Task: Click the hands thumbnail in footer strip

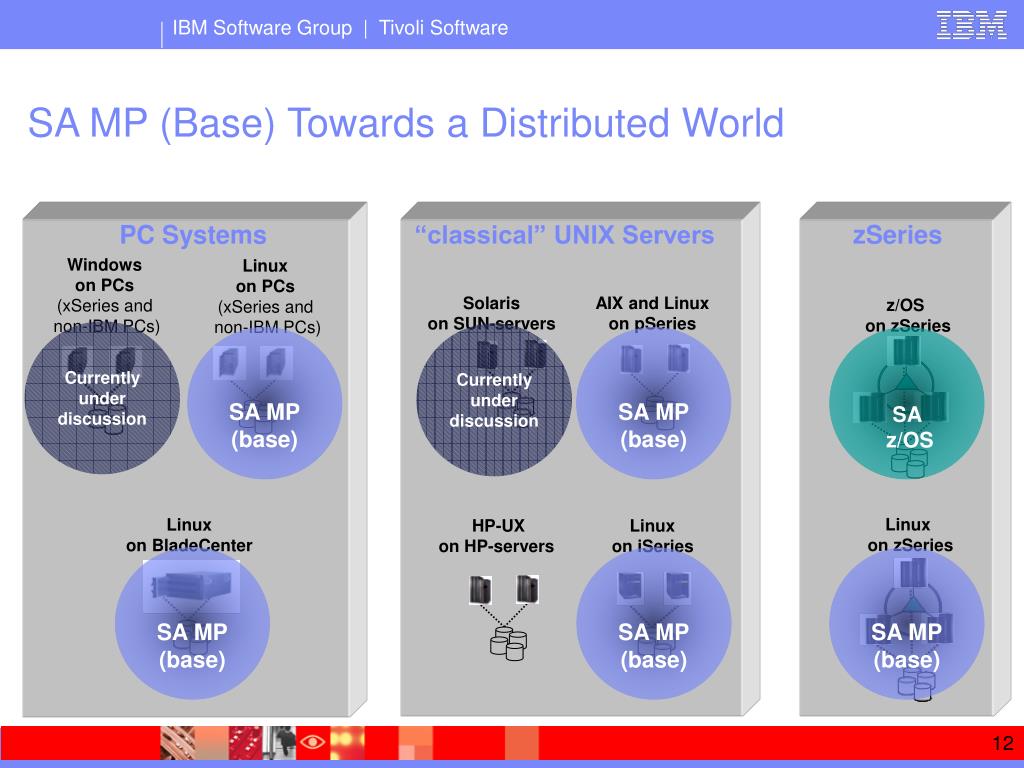Action: pyautogui.click(x=177, y=743)
